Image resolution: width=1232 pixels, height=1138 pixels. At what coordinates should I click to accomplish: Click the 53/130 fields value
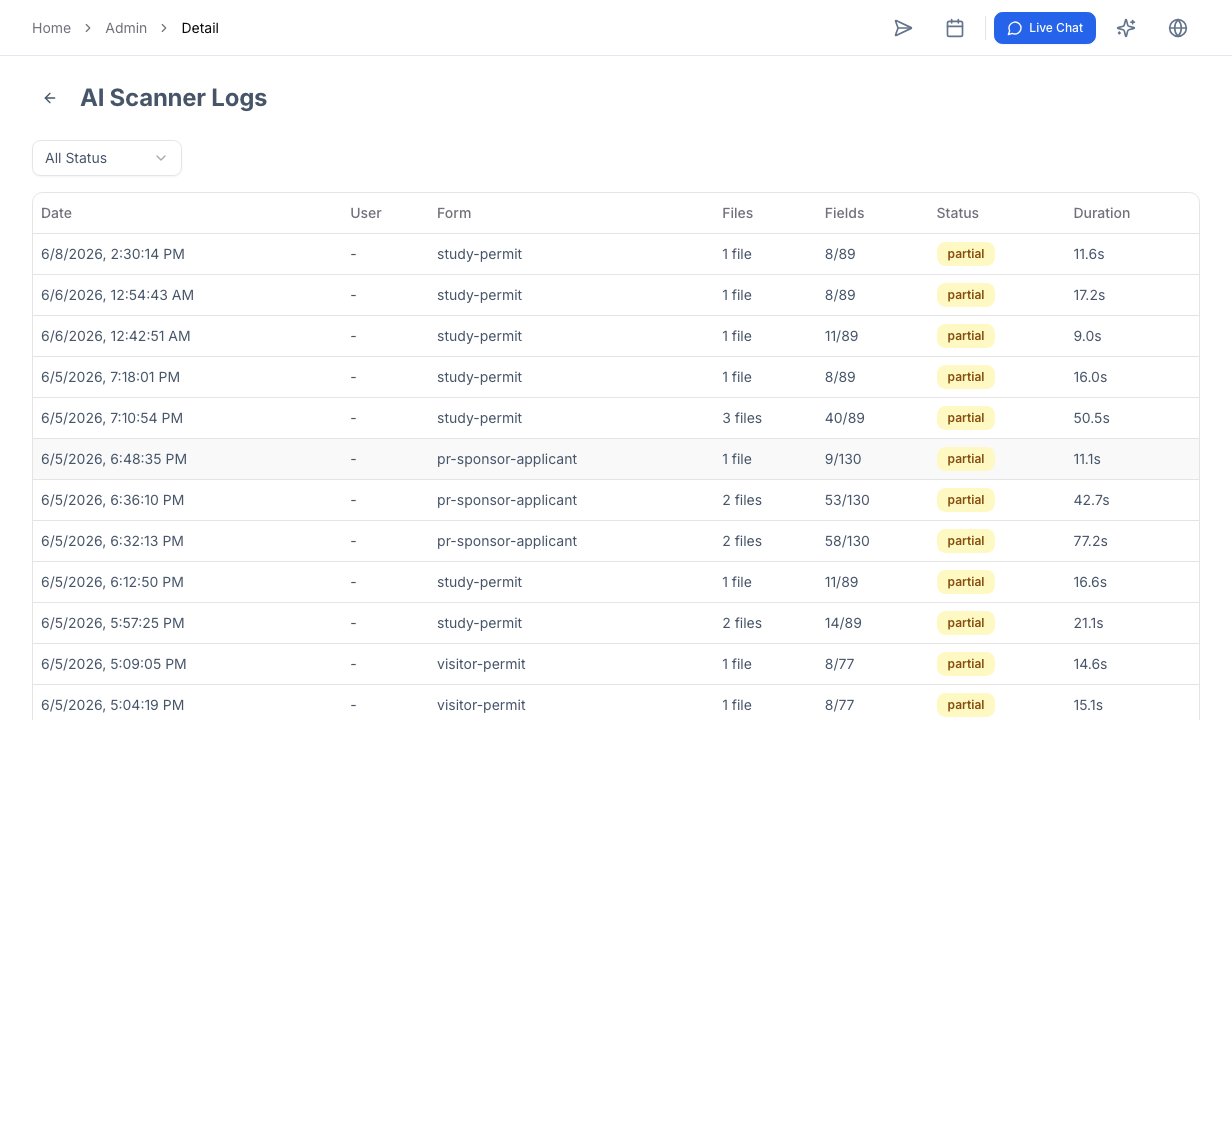847,500
